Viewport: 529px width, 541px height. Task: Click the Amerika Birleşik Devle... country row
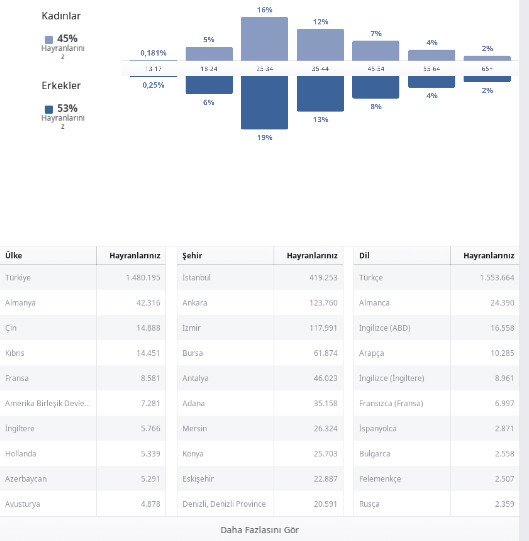coord(83,403)
